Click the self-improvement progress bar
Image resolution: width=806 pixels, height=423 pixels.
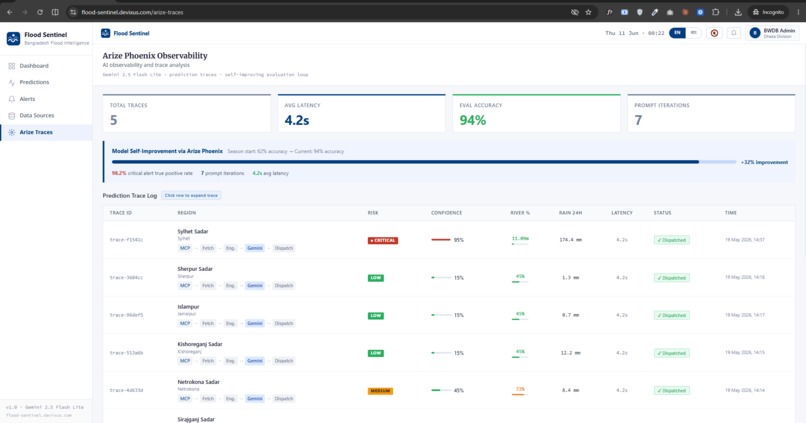(424, 162)
